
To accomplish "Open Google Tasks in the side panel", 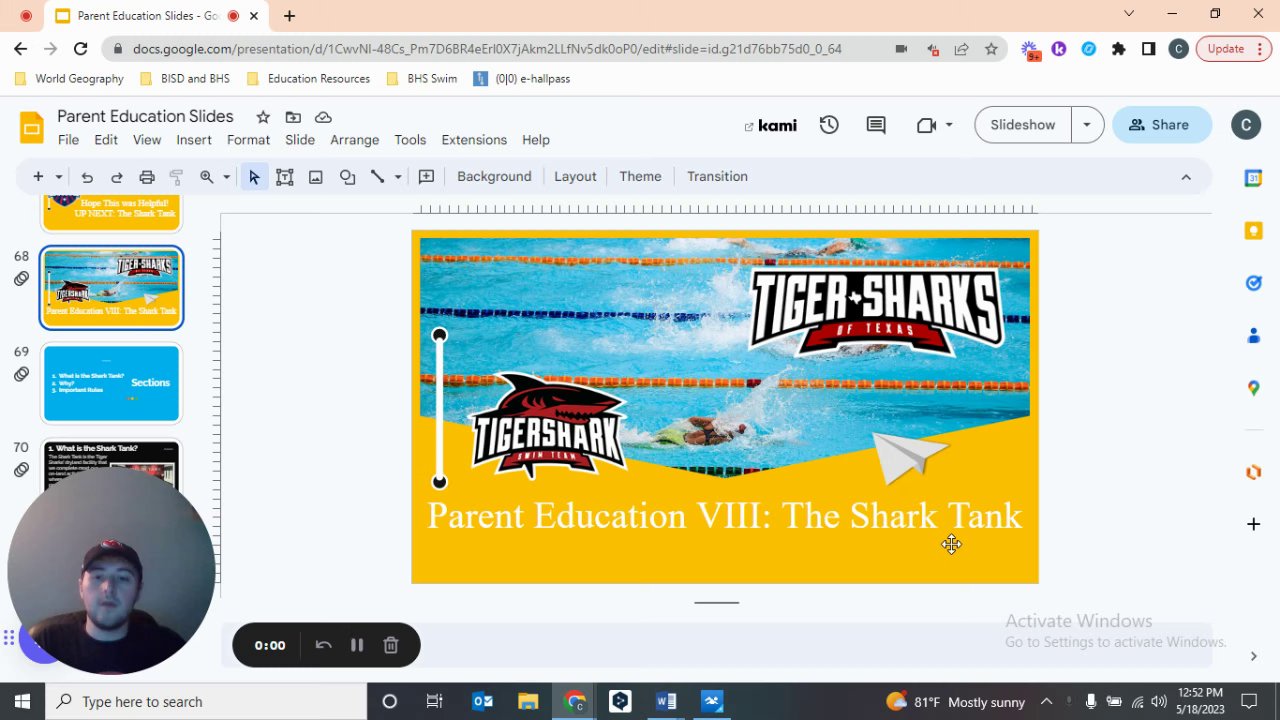I will point(1253,283).
